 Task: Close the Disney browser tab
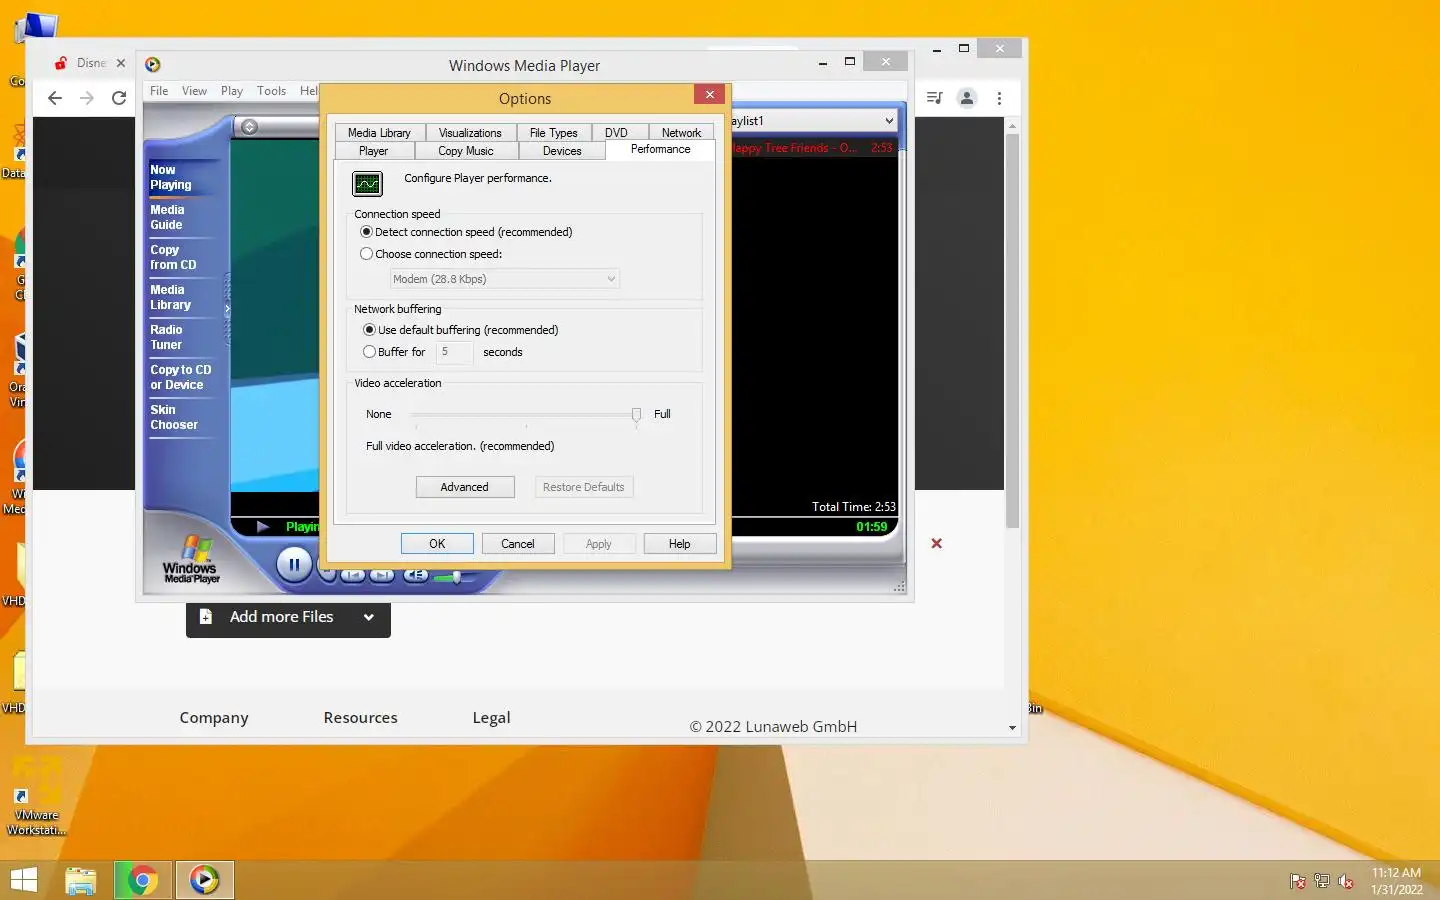pyautogui.click(x=121, y=63)
